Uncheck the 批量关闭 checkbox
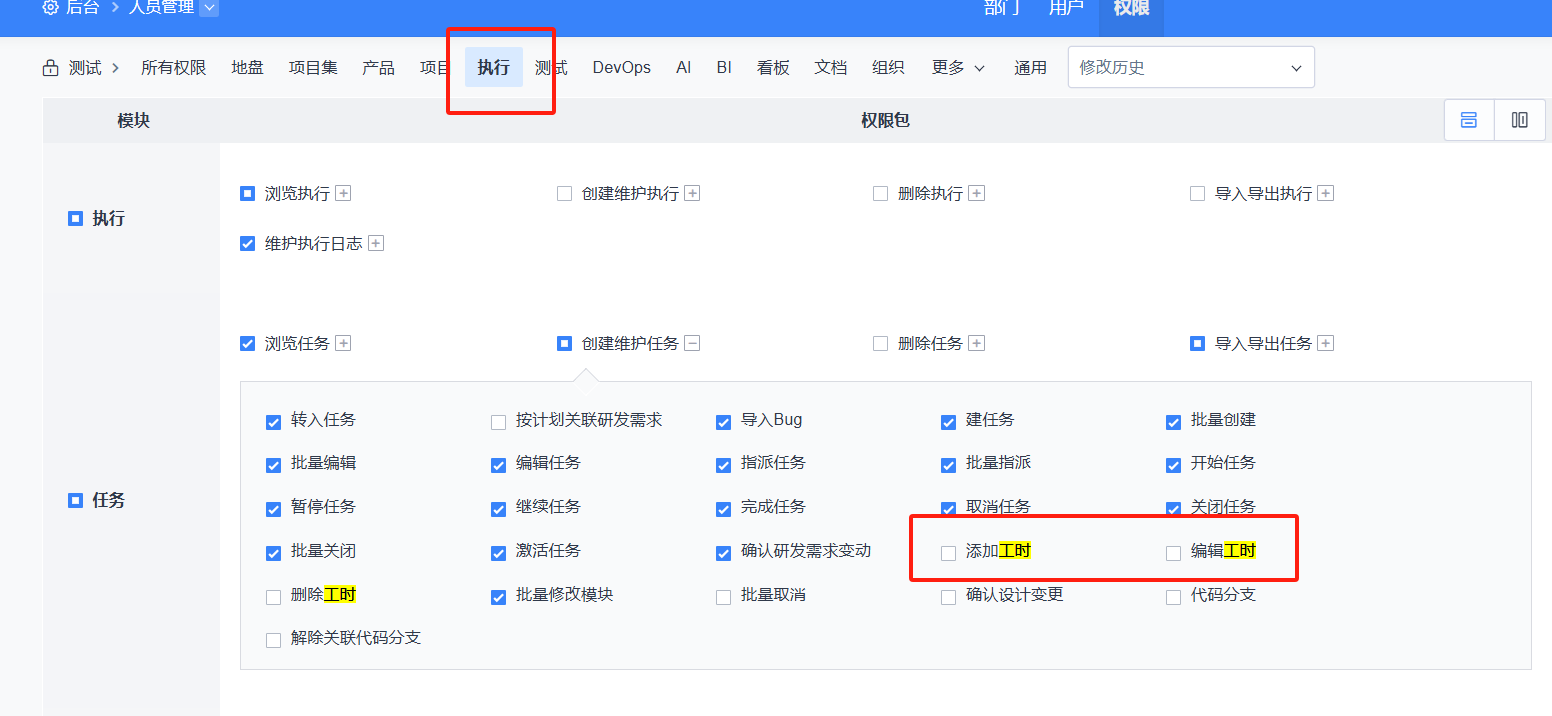1552x716 pixels. (x=273, y=553)
